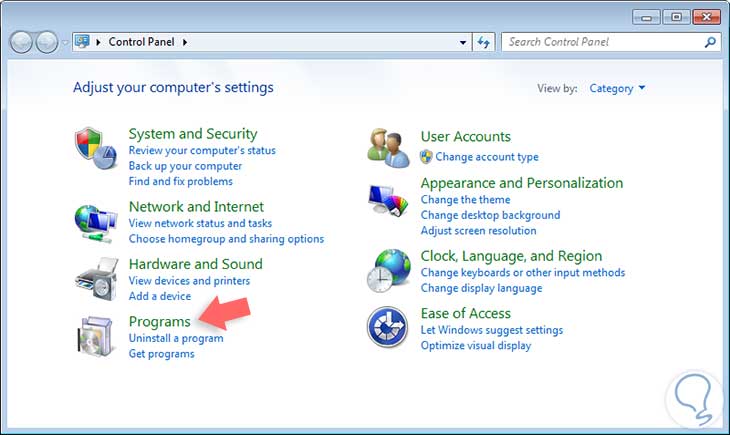Viewport: 730px width, 435px height.
Task: Open the Clock, Language, and Region globe icon
Action: [388, 270]
